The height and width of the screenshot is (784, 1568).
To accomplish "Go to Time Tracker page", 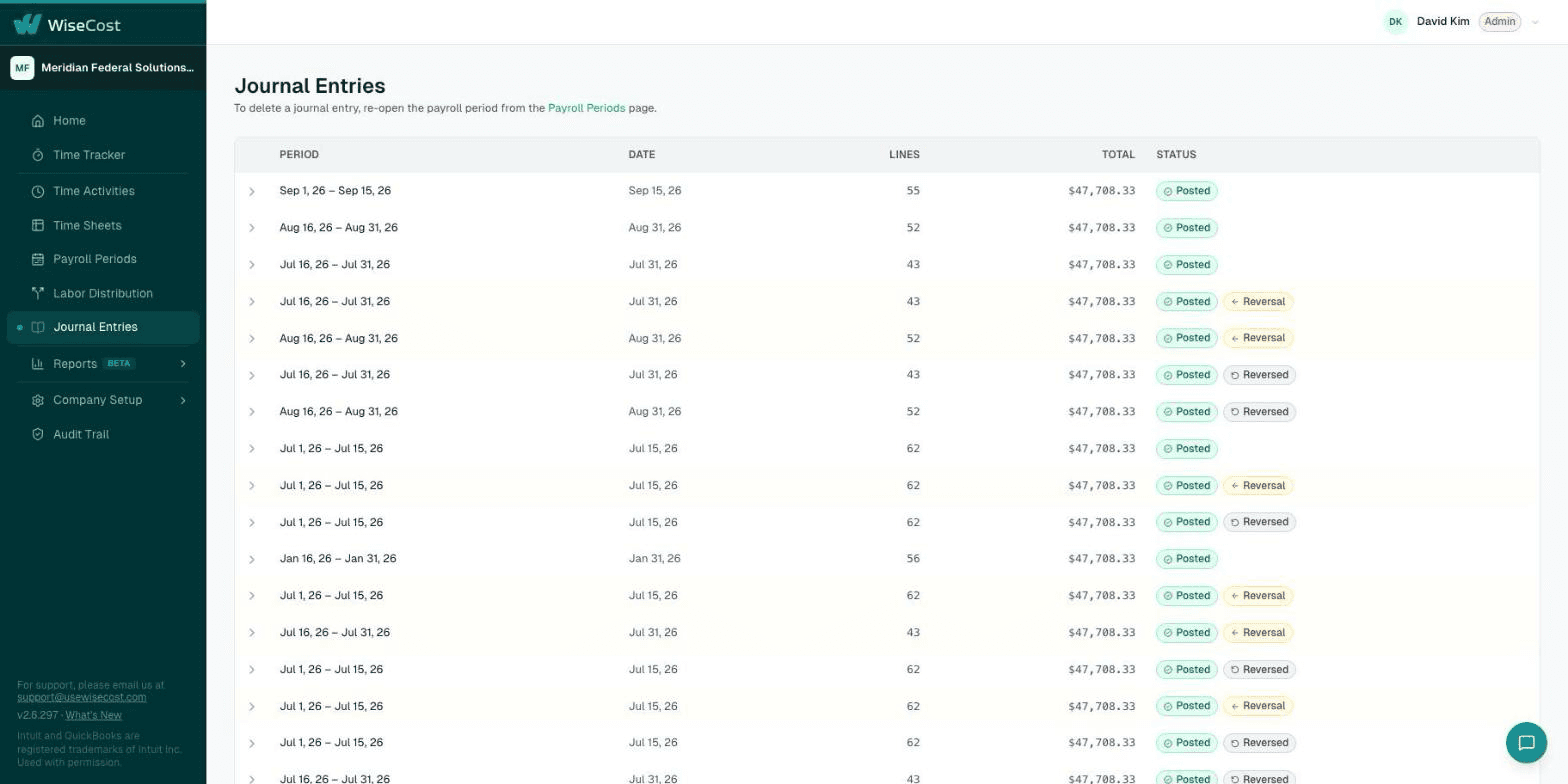I will [x=103, y=155].
